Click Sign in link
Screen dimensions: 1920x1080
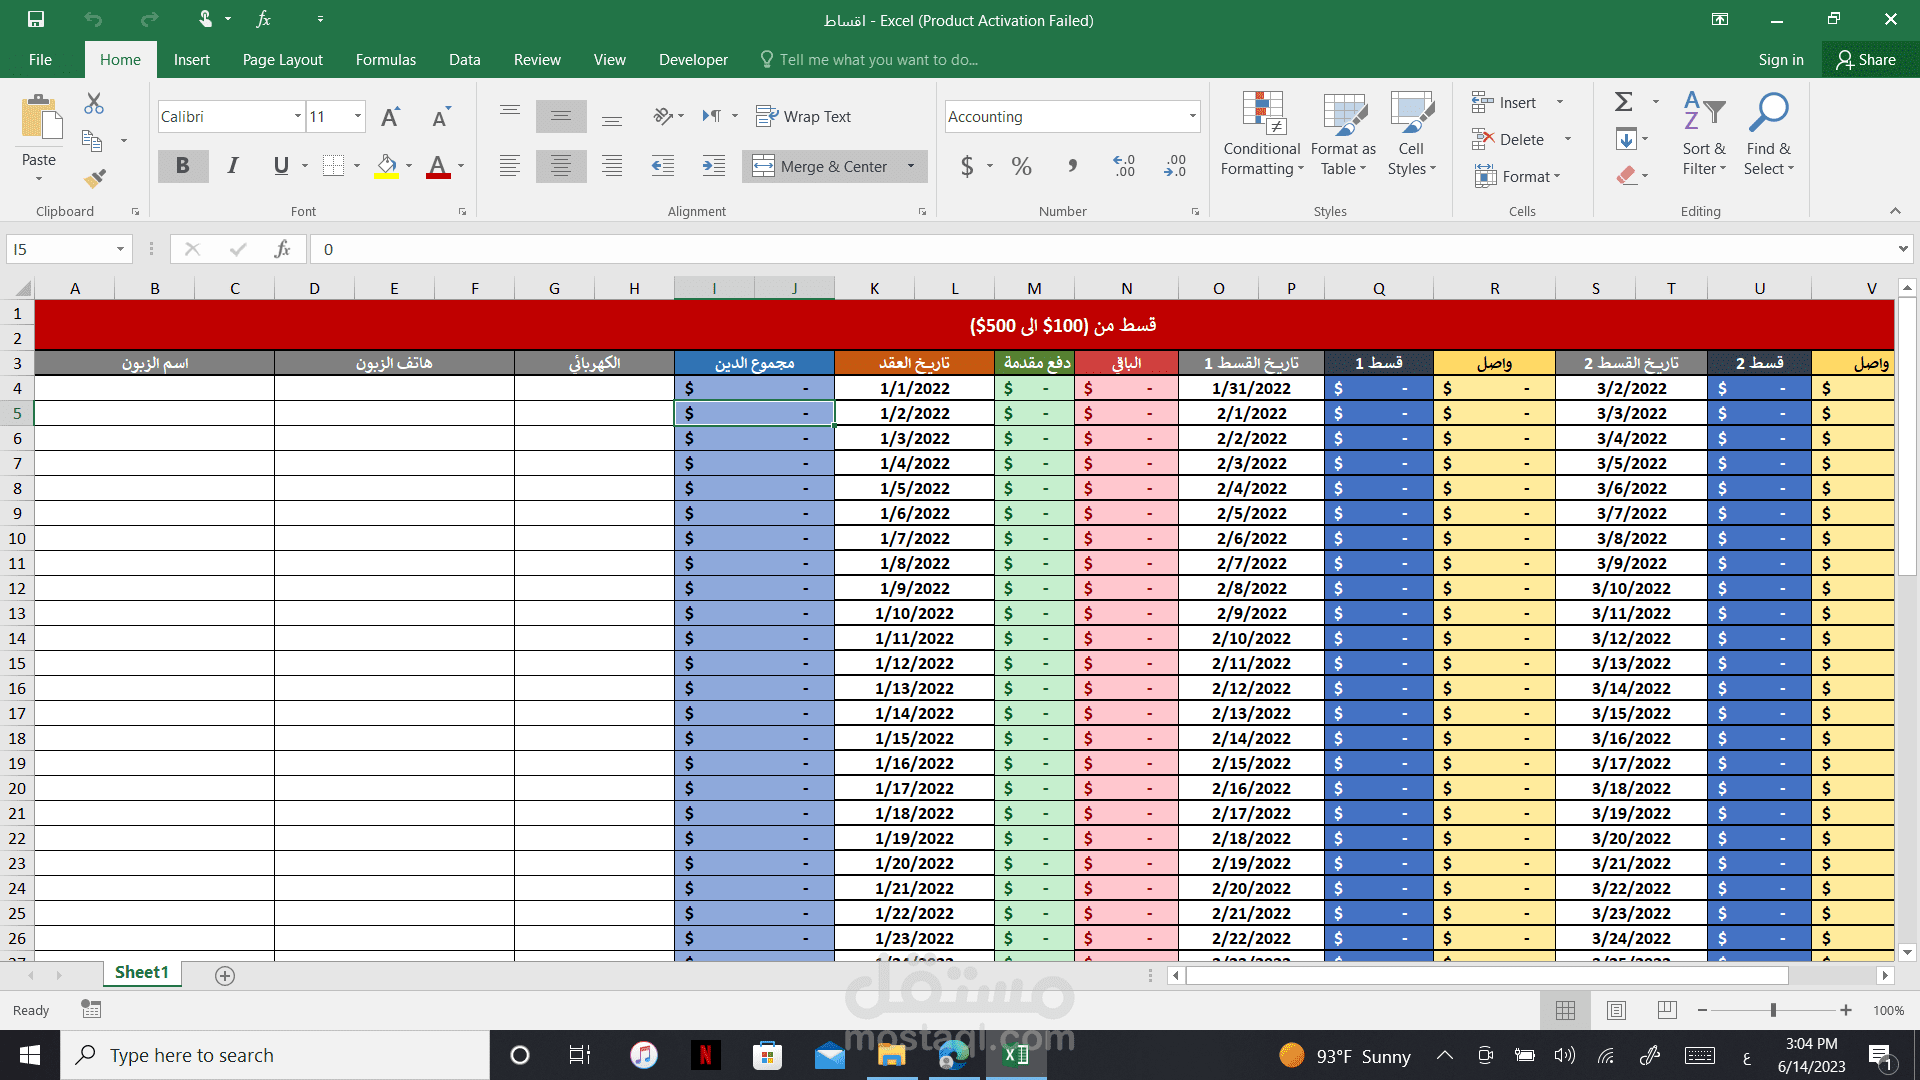click(x=1781, y=60)
